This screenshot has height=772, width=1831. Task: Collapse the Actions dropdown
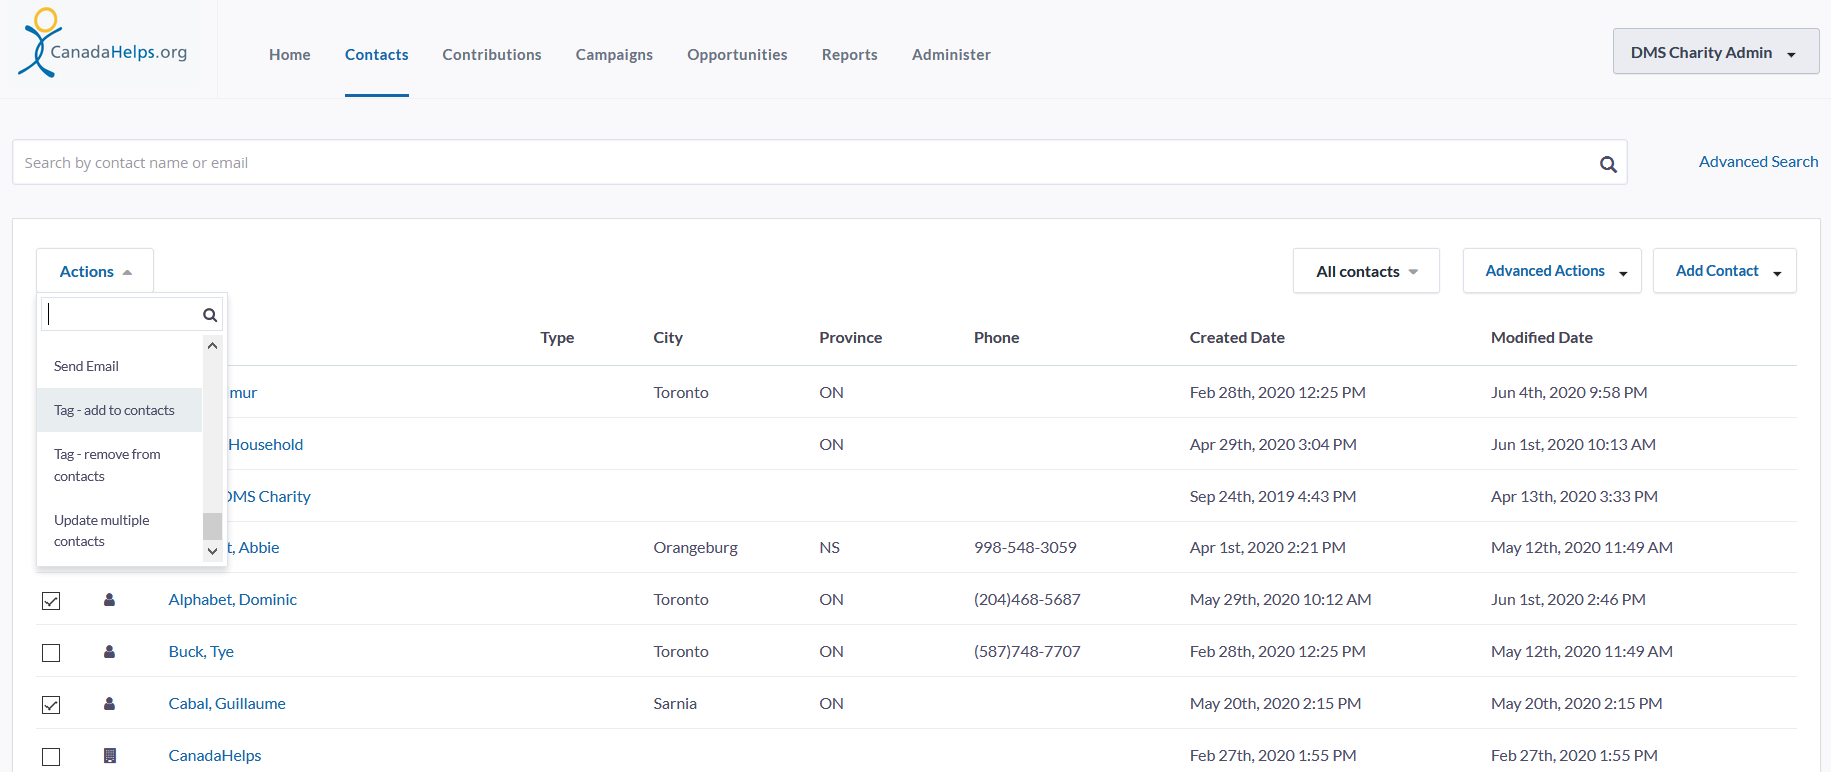pyautogui.click(x=95, y=271)
